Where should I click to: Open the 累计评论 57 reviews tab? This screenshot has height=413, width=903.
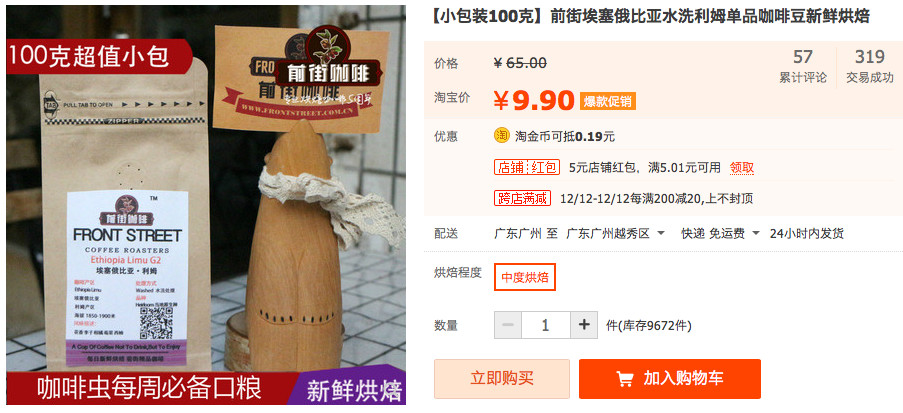point(803,66)
